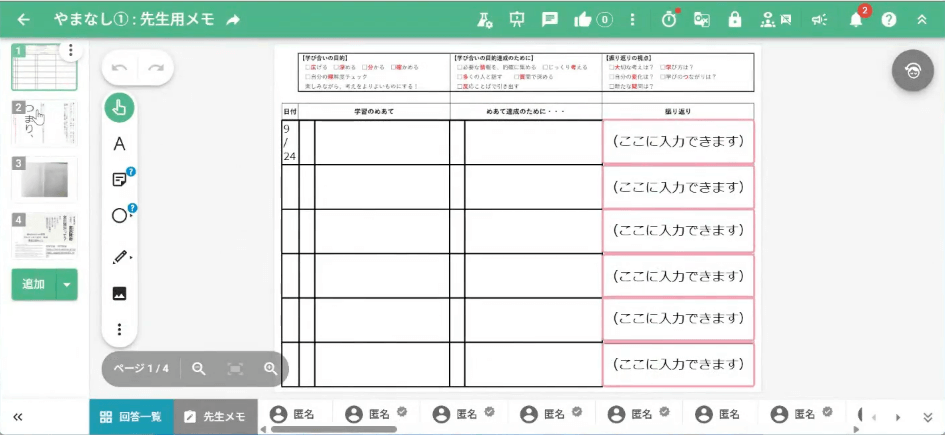945x435 pixels.
Task: Click the 振り返り column header
Action: [x=678, y=111]
